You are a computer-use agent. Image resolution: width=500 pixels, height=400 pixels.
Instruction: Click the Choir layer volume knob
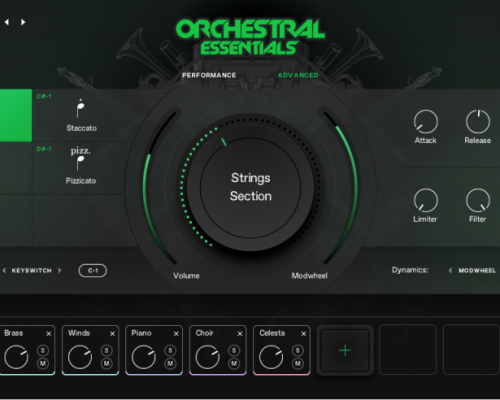pyautogui.click(x=207, y=357)
